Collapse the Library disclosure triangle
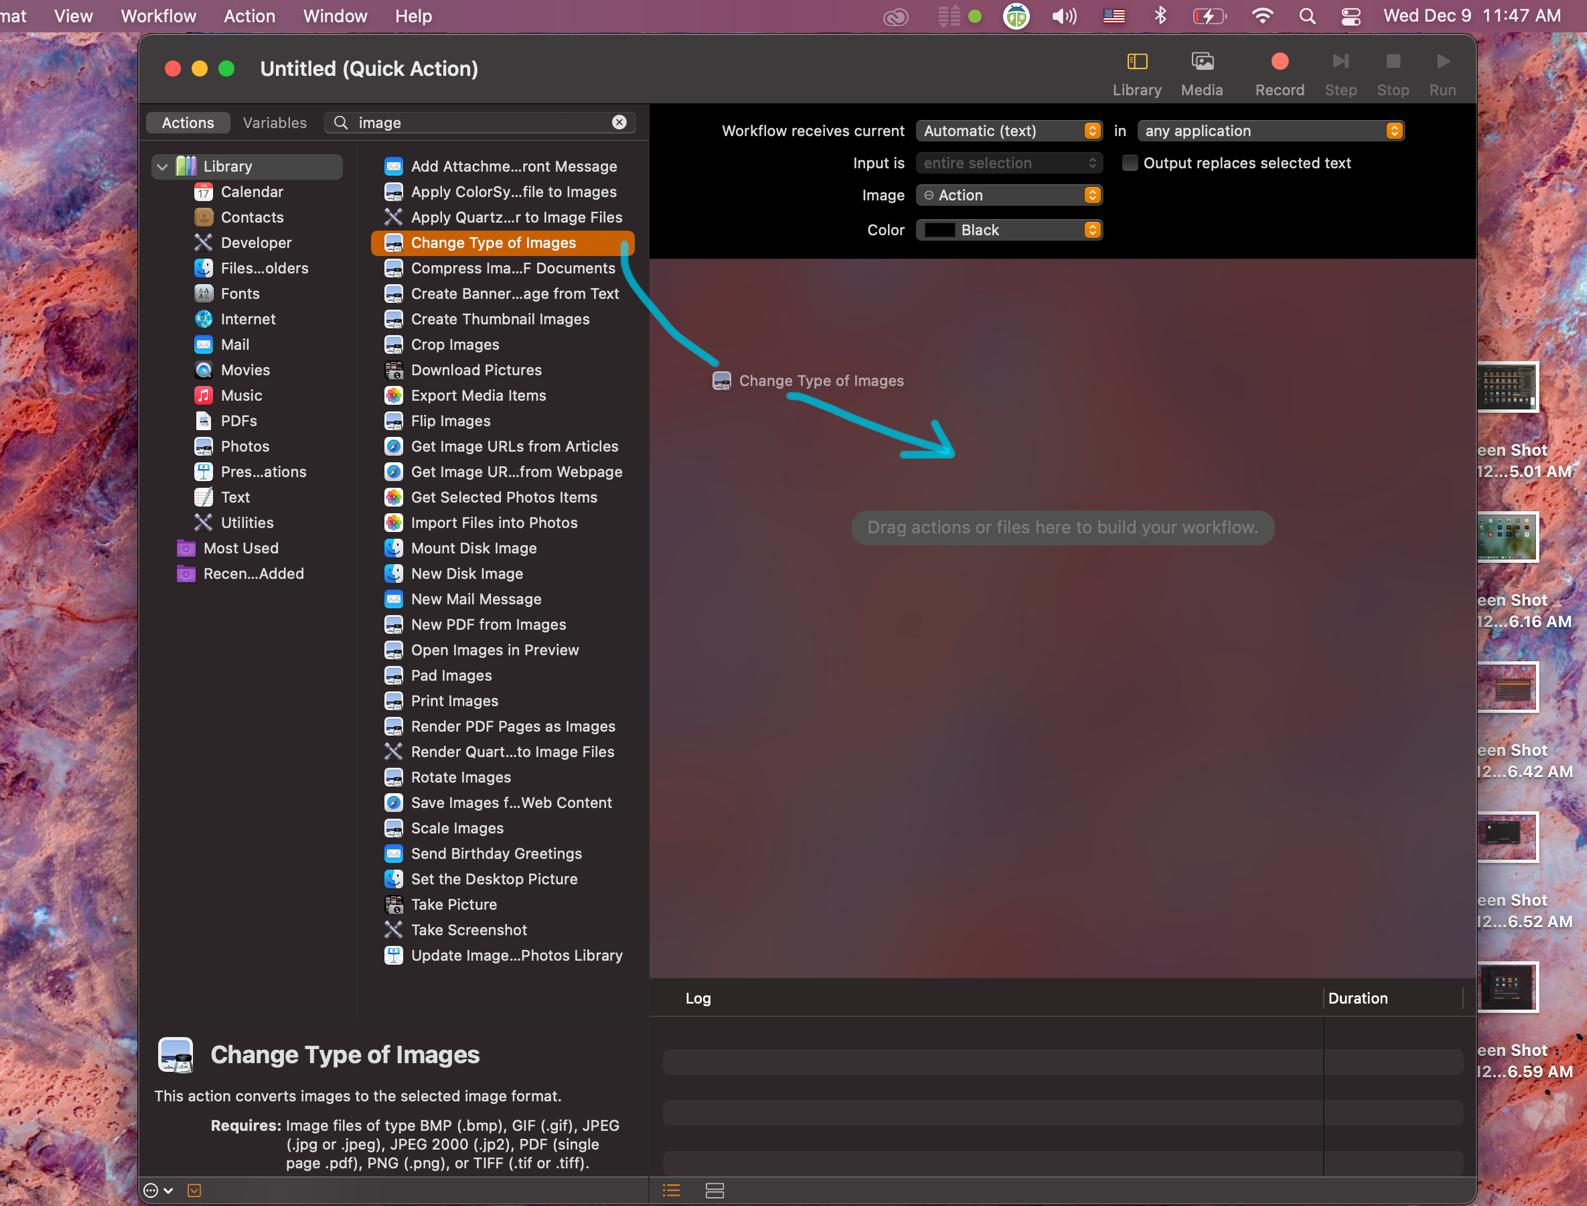 click(162, 166)
